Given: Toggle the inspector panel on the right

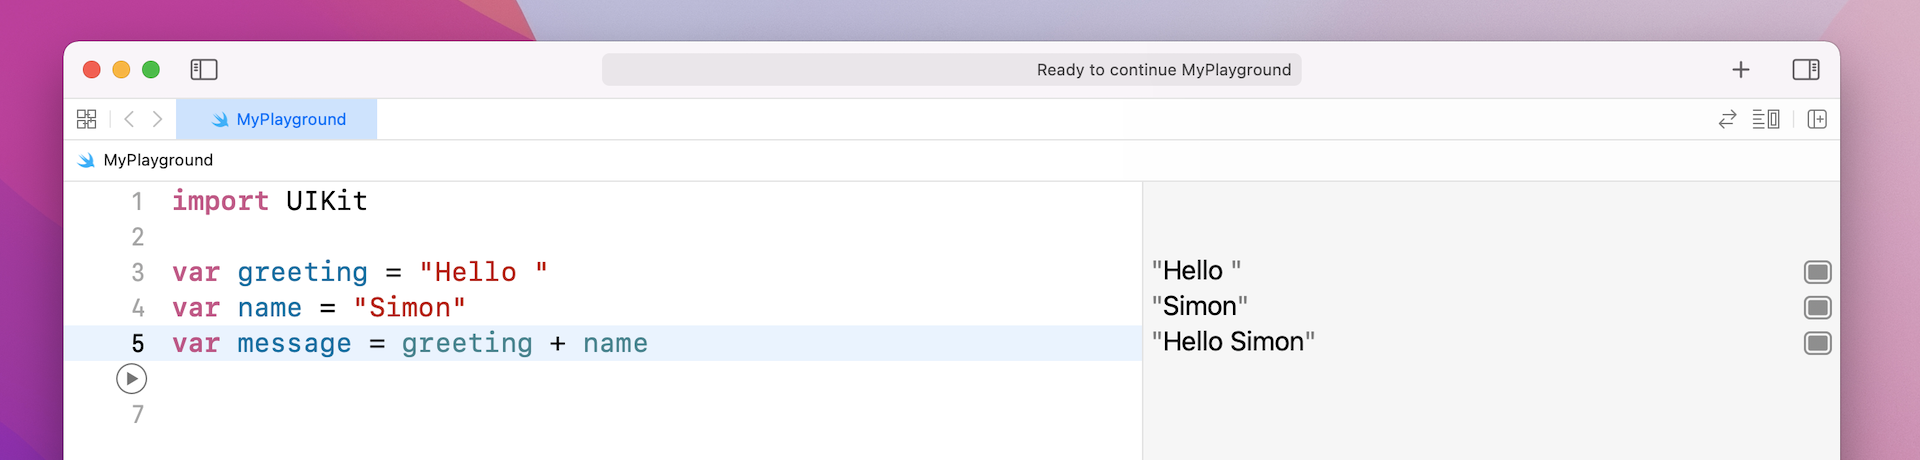Looking at the screenshot, I should [1805, 69].
